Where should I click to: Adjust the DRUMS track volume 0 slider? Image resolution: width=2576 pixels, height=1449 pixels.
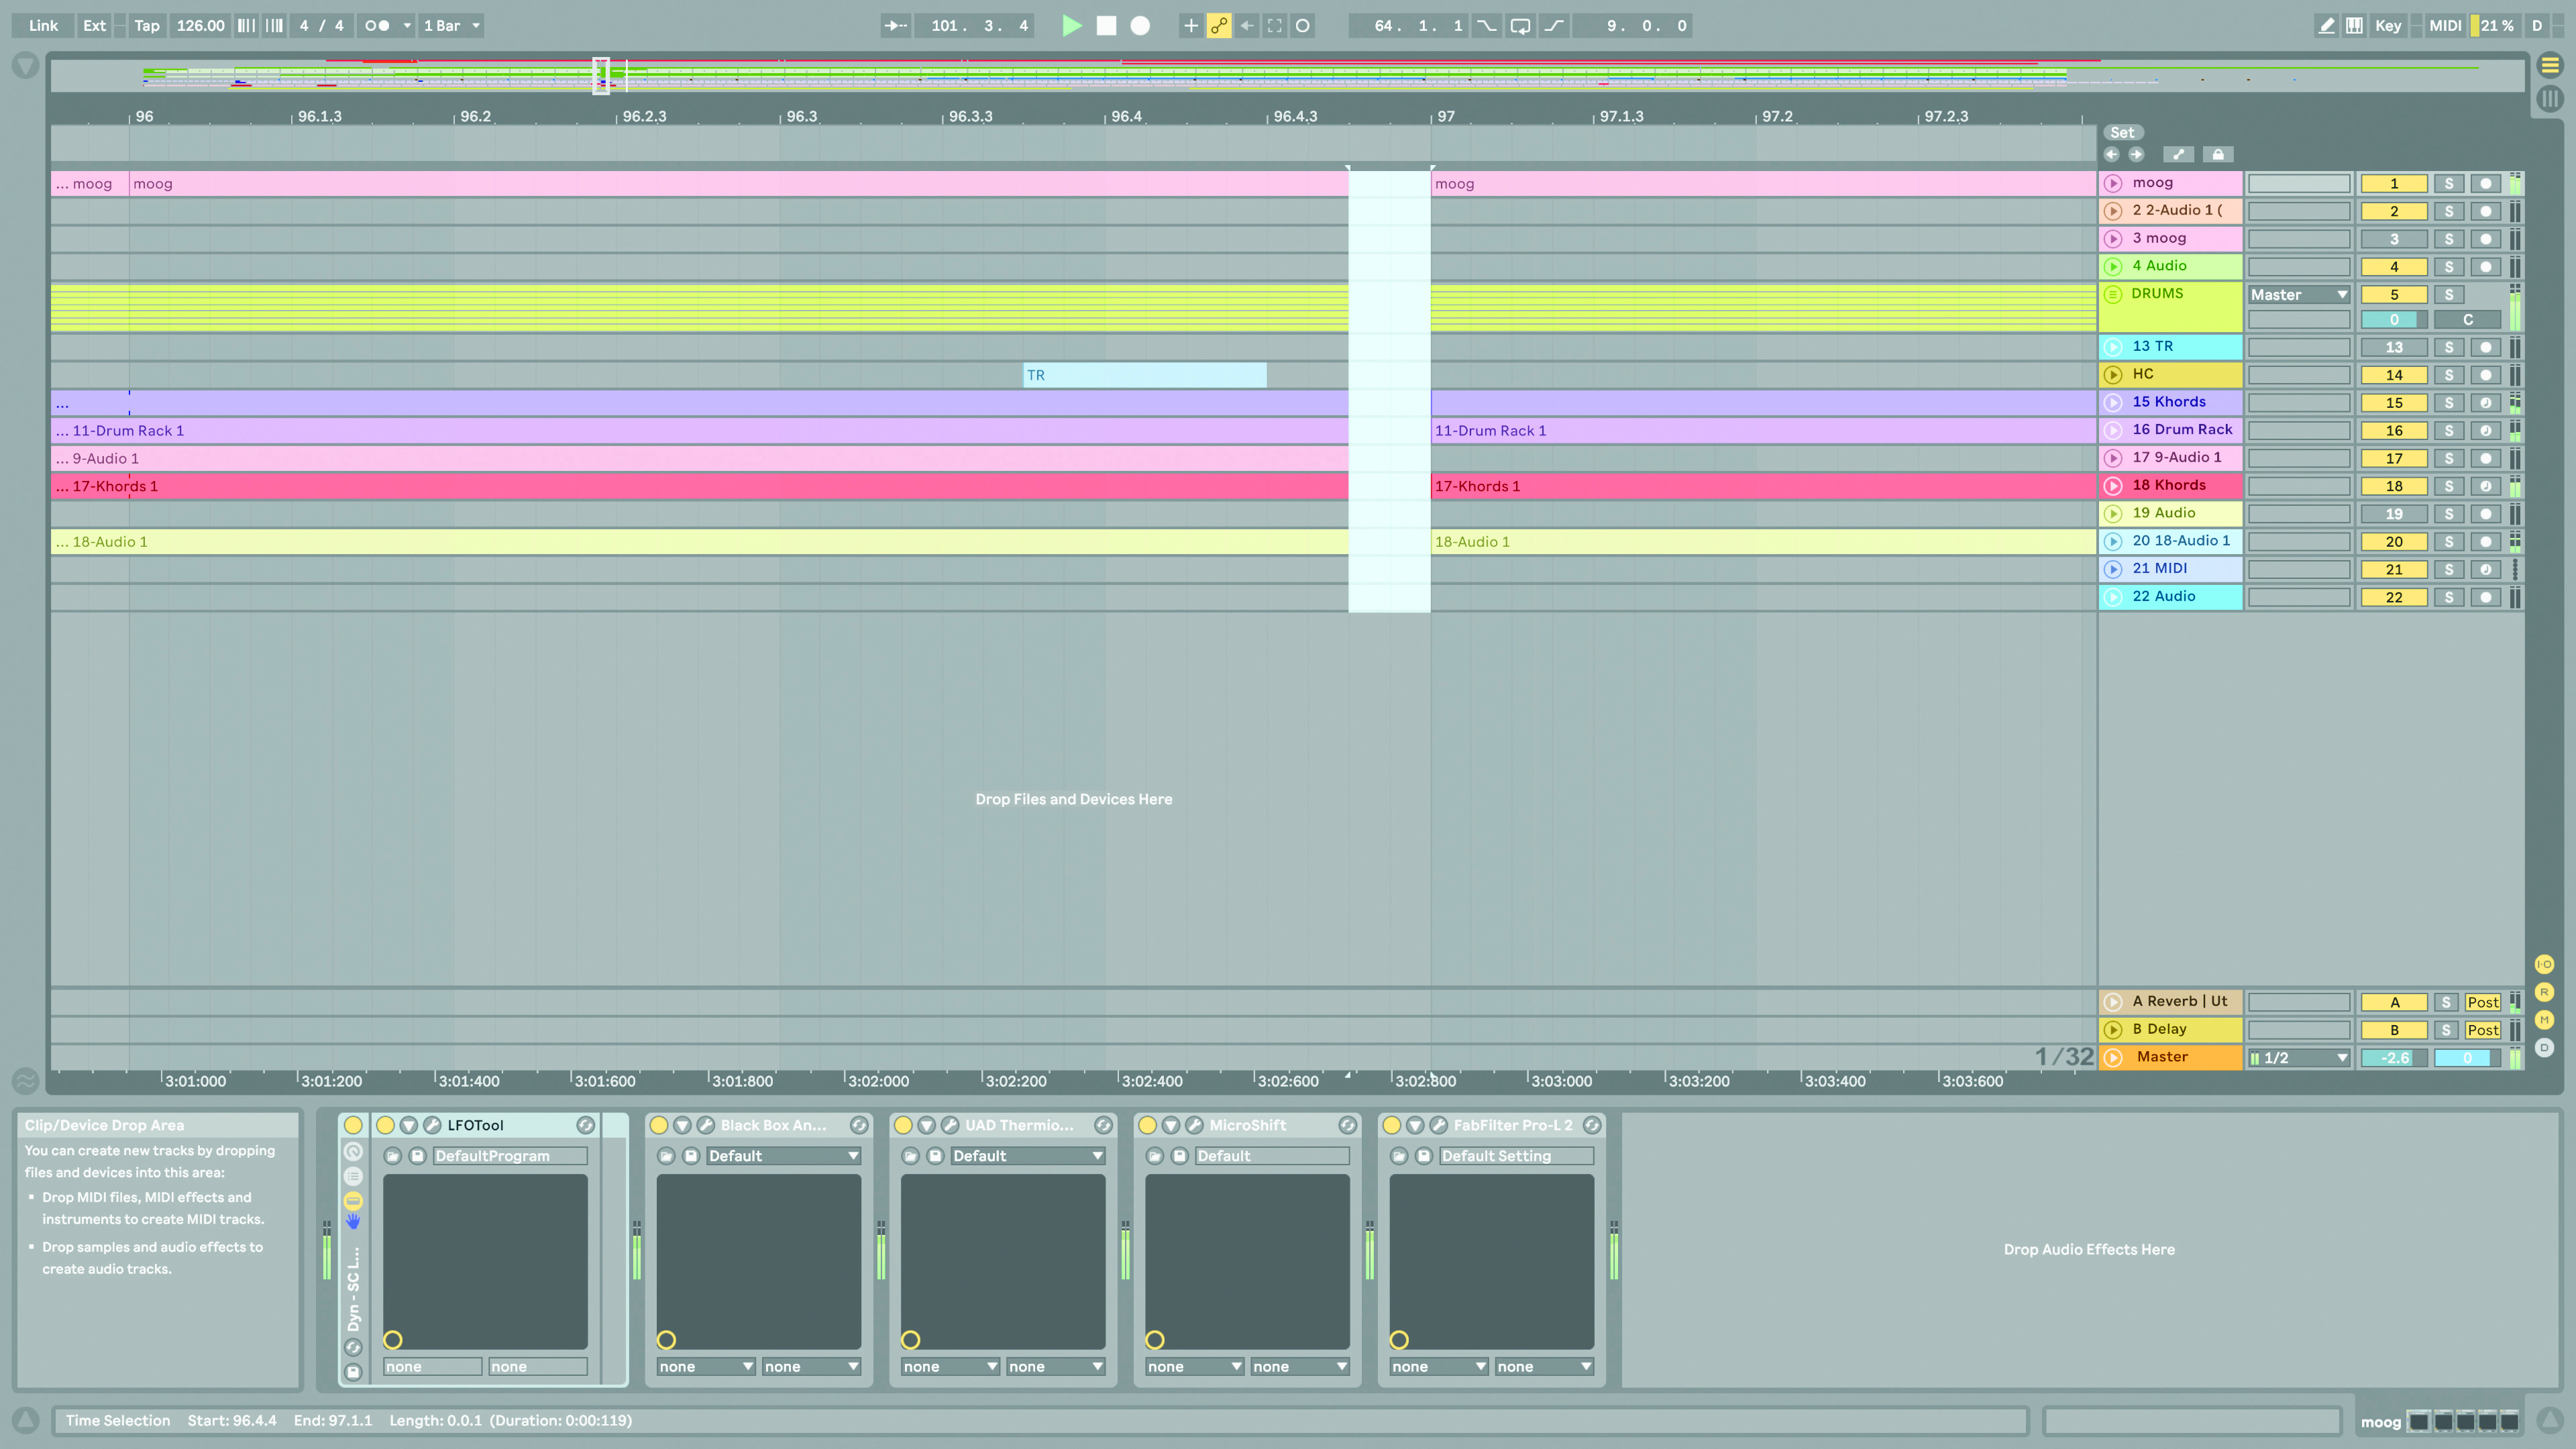[x=2394, y=320]
